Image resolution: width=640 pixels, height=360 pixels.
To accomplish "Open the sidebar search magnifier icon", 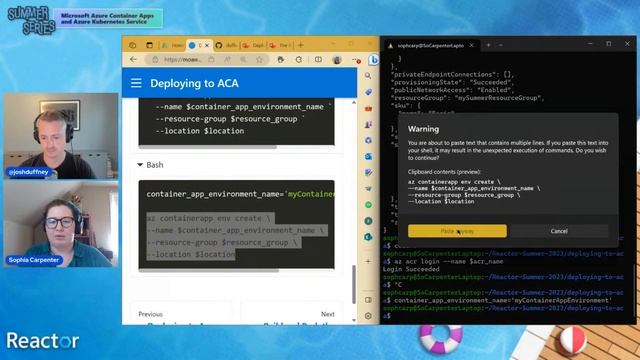I will (368, 76).
